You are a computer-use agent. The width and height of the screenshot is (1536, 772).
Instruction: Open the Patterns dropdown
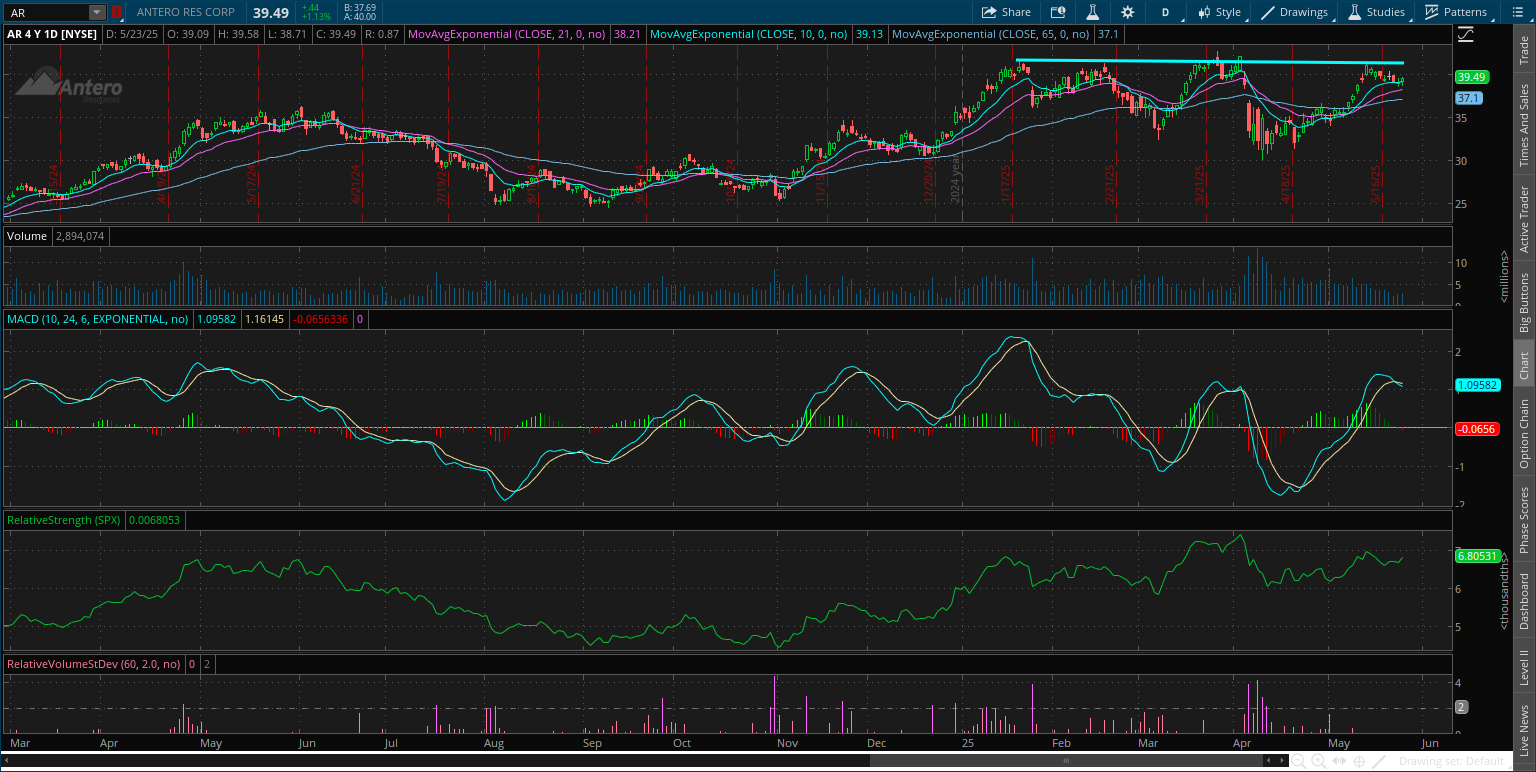[x=1455, y=12]
